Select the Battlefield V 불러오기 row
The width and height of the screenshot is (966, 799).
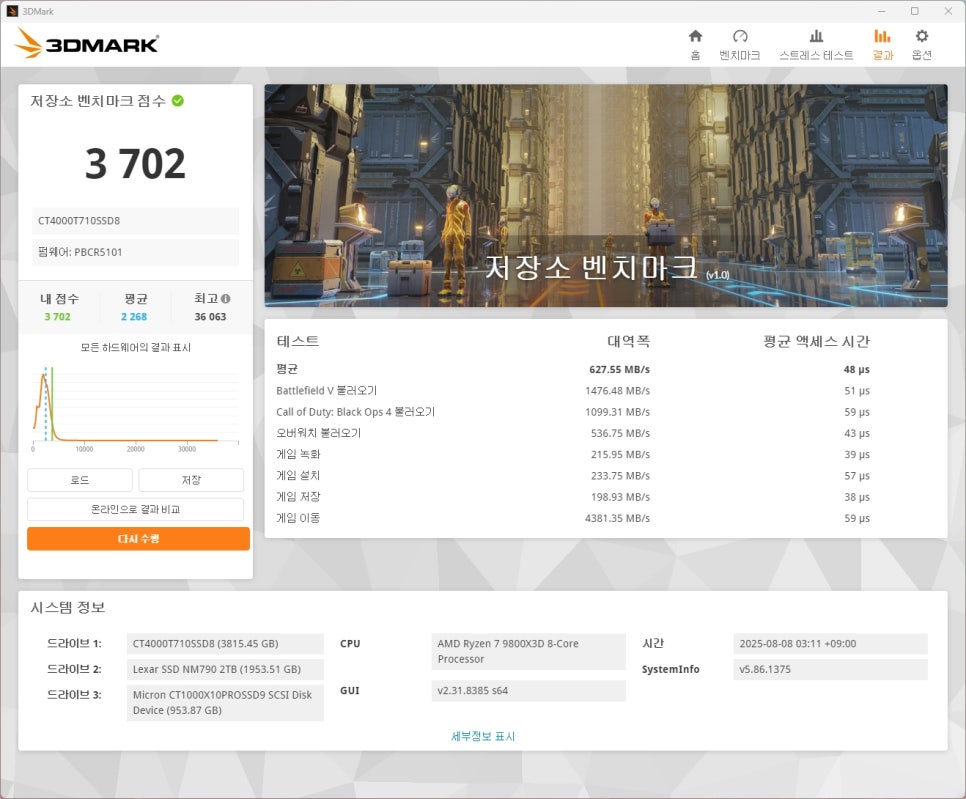click(x=573, y=391)
